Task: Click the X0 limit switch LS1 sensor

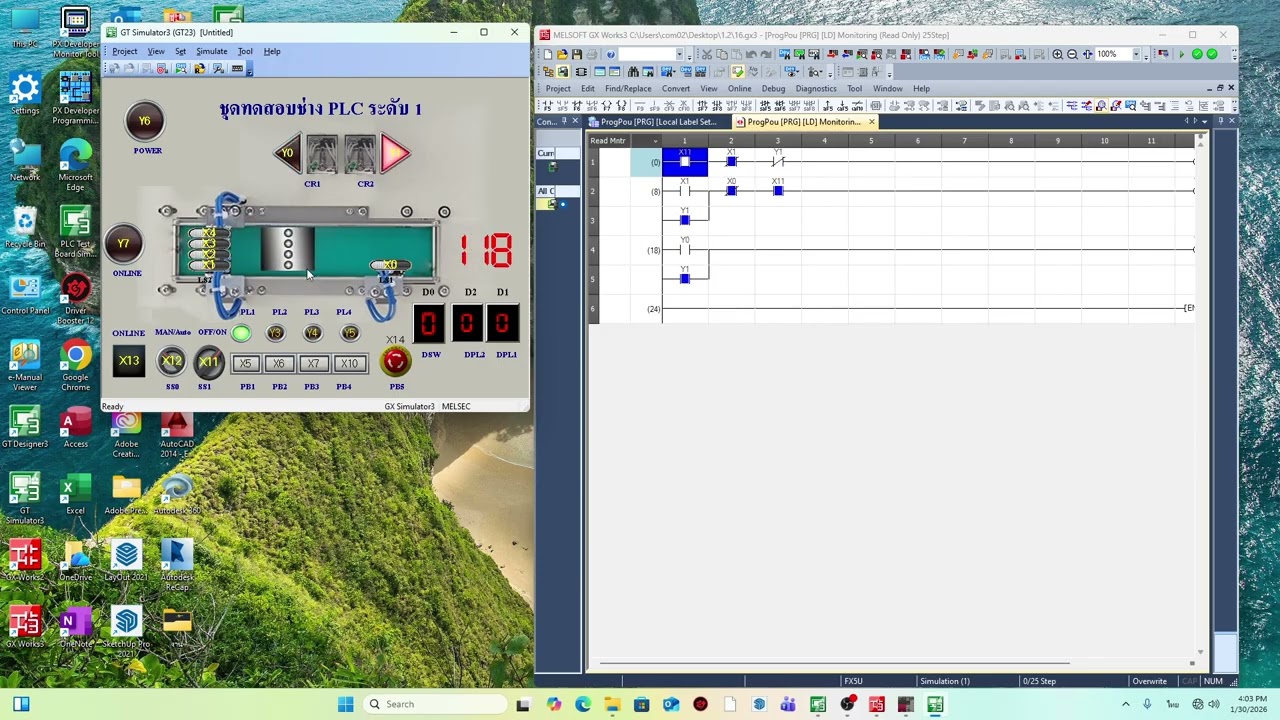Action: [x=389, y=265]
